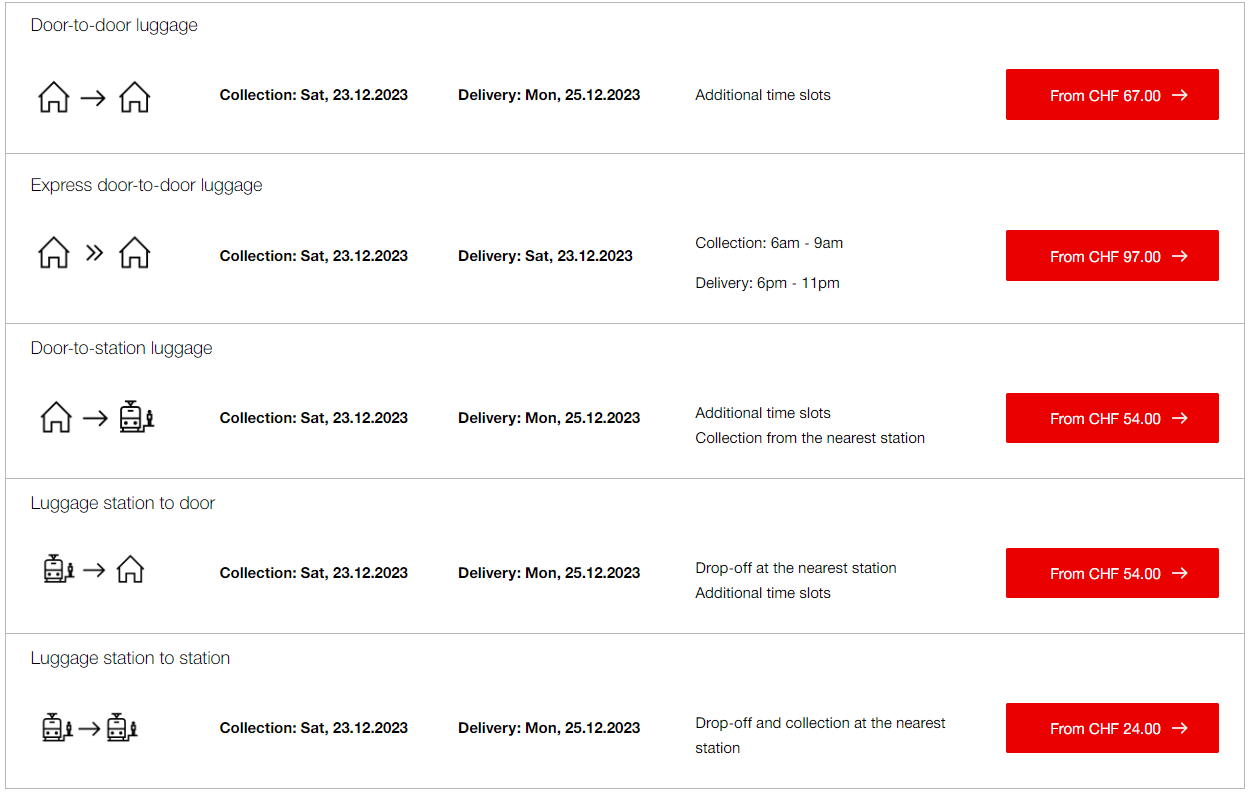The height and width of the screenshot is (794, 1258).
Task: Click the double-arrow express icon
Action: tap(94, 253)
